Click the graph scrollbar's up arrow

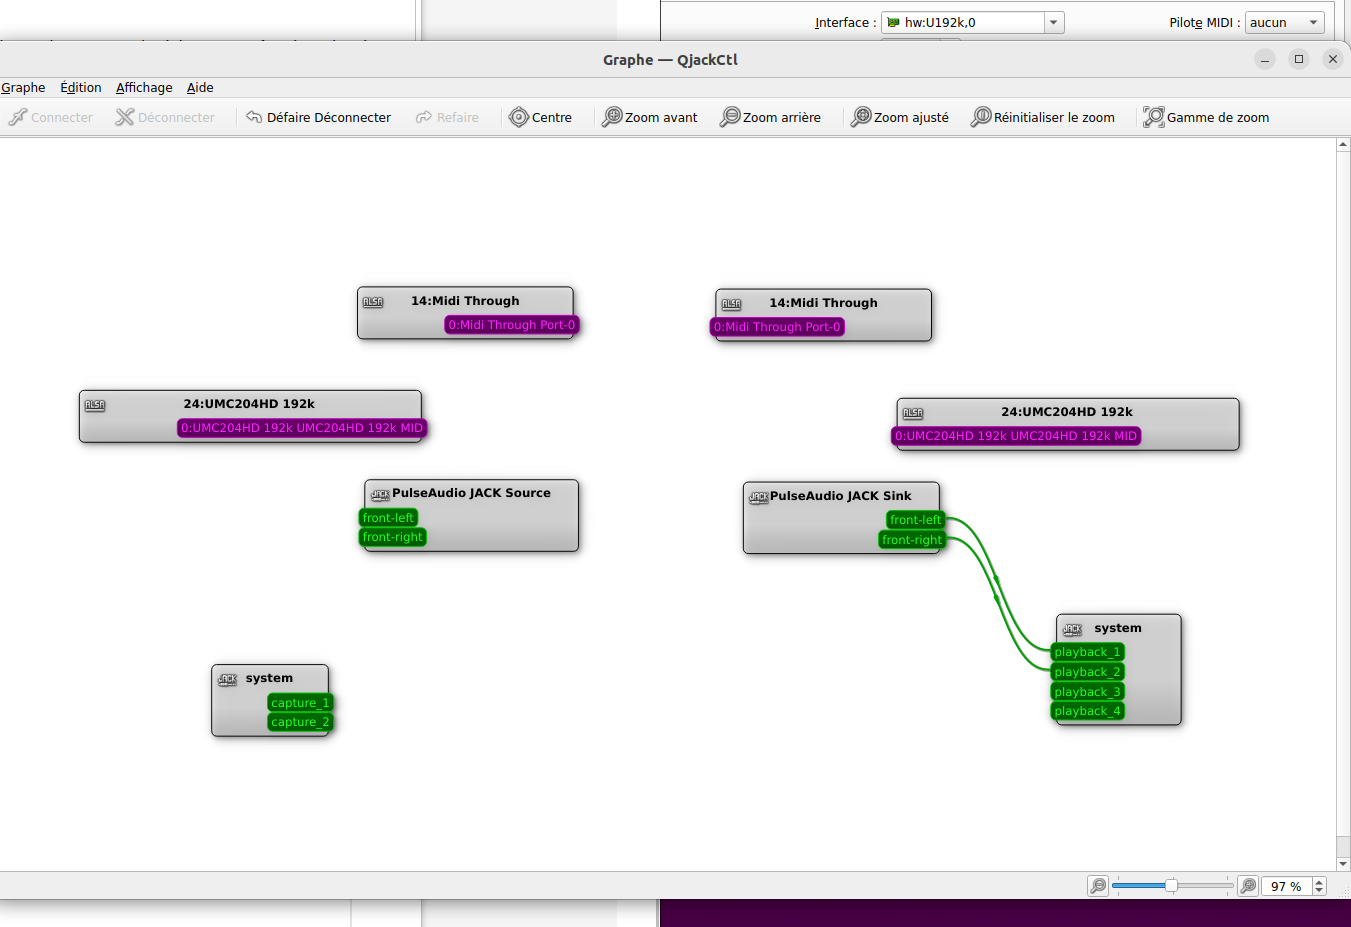[x=1343, y=145]
